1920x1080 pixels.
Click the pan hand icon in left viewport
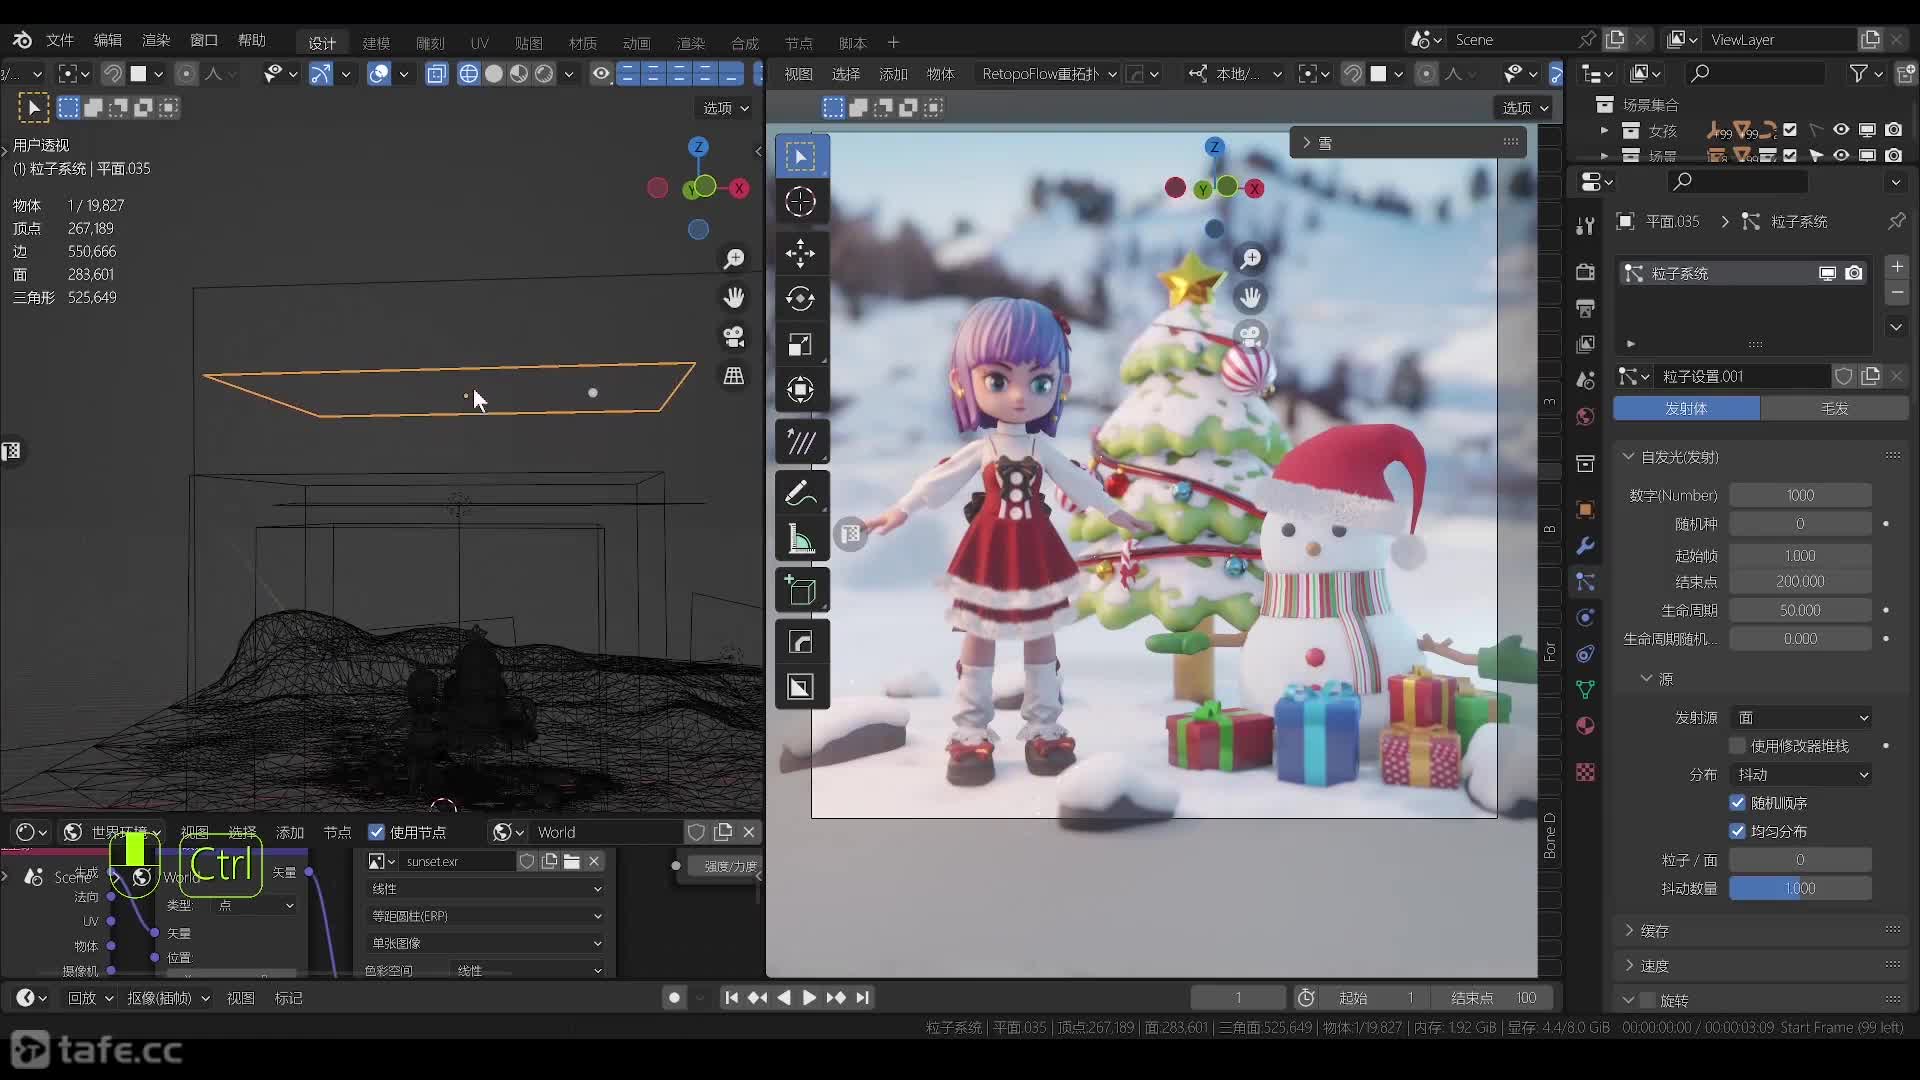tap(734, 298)
